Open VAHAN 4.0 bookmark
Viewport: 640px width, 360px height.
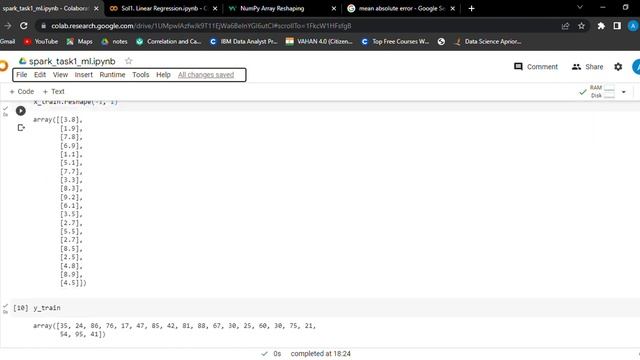(319, 41)
